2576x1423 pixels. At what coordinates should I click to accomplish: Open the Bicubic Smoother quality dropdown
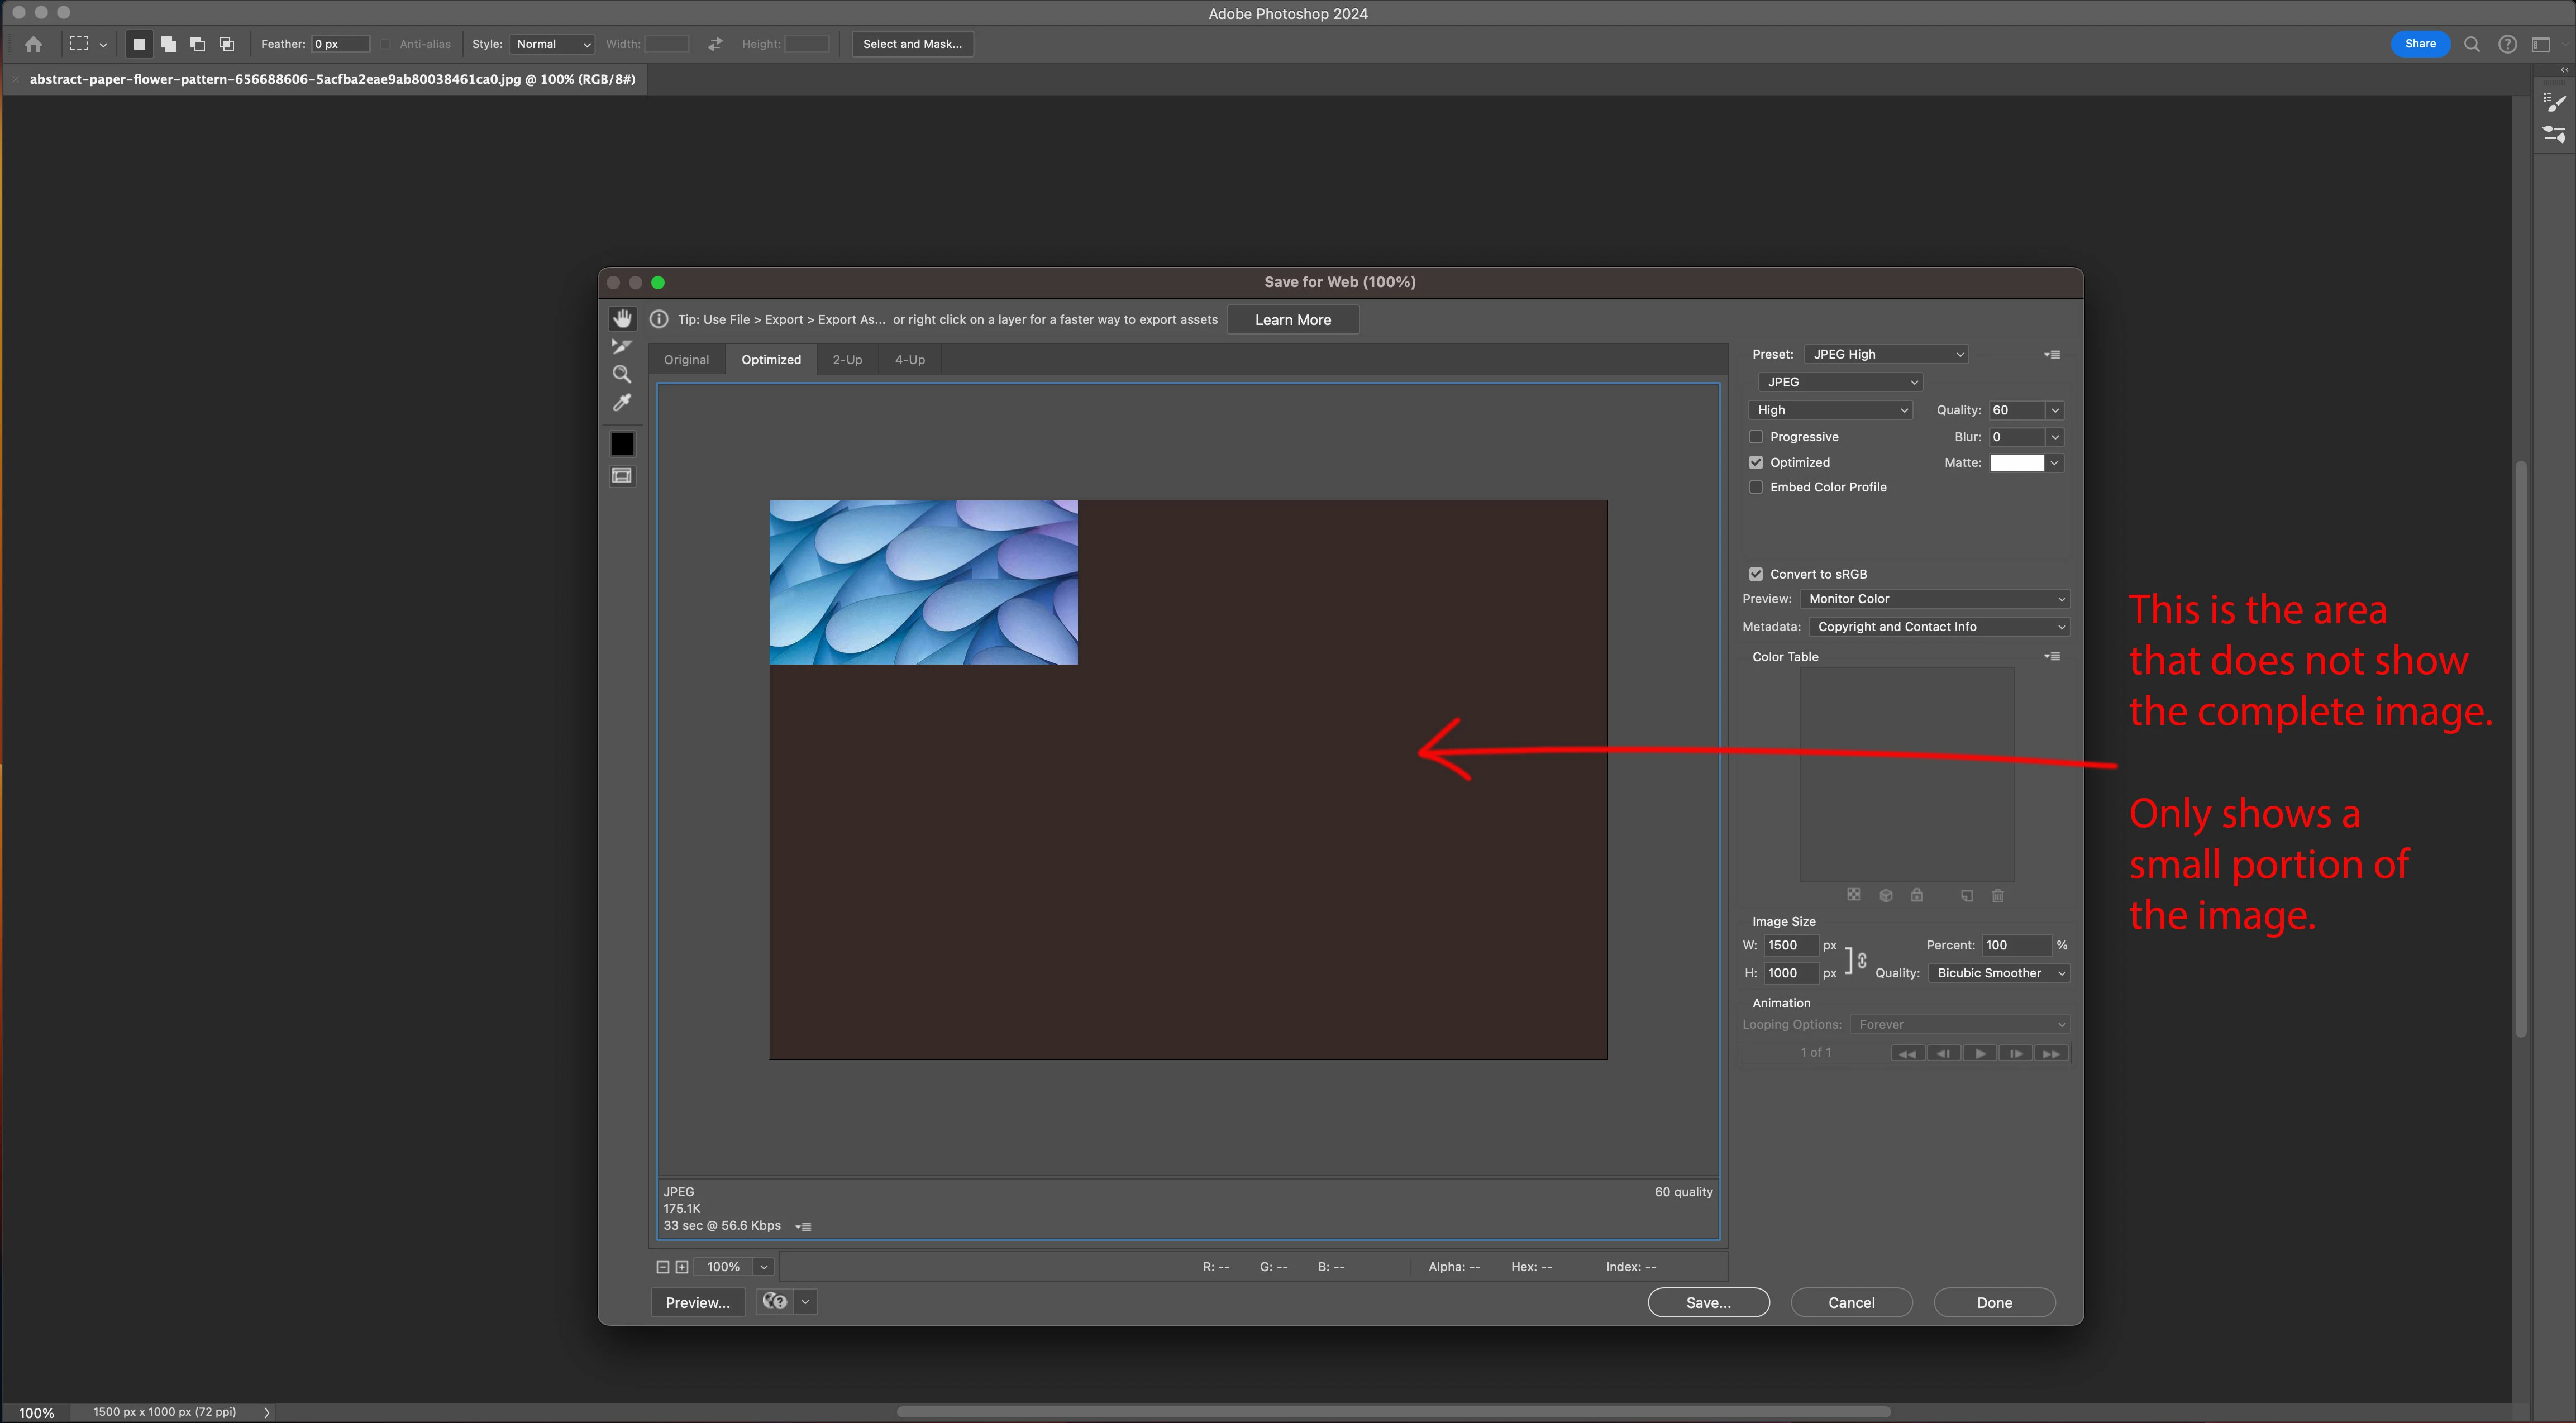1999,973
